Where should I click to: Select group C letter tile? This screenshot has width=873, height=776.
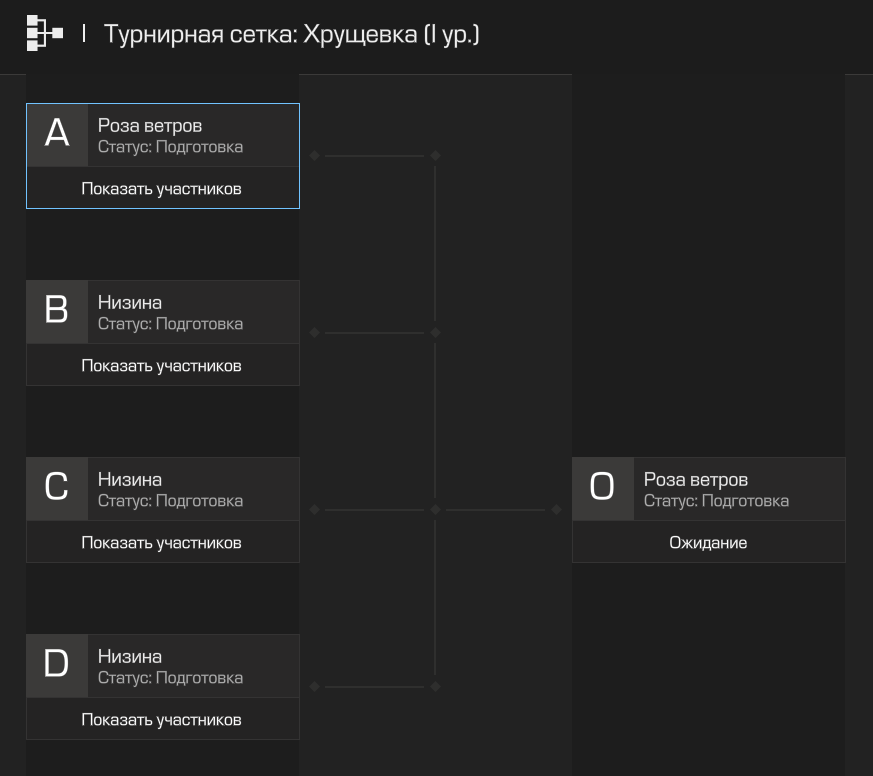[x=57, y=489]
